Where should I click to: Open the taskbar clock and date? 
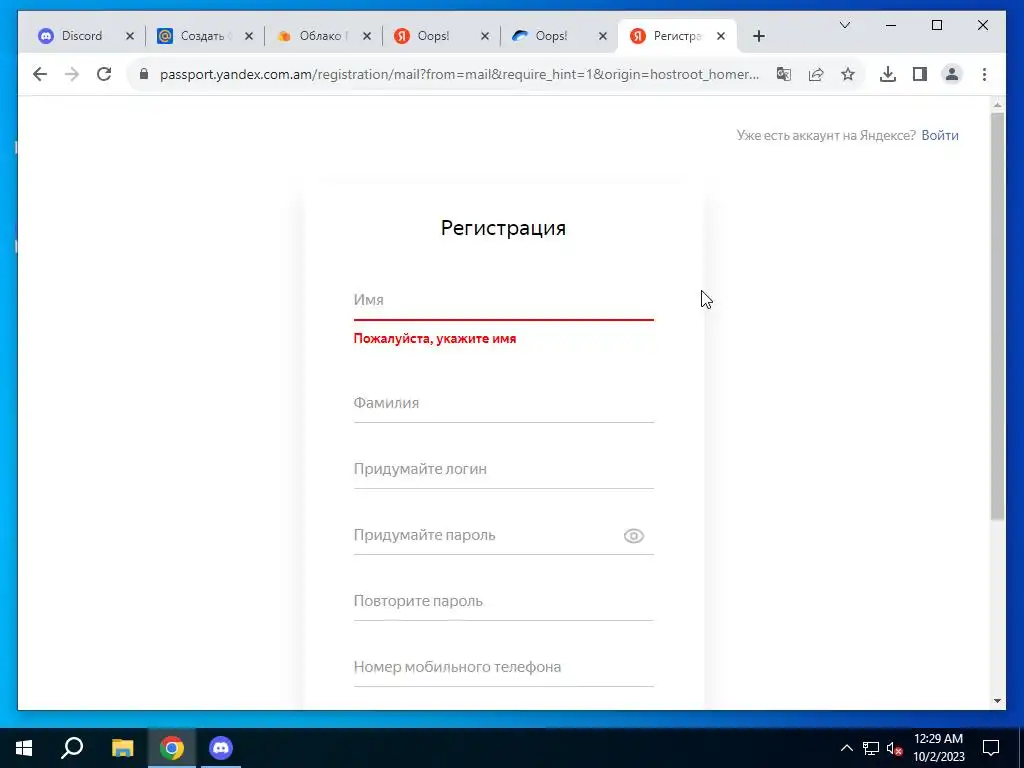click(x=938, y=748)
